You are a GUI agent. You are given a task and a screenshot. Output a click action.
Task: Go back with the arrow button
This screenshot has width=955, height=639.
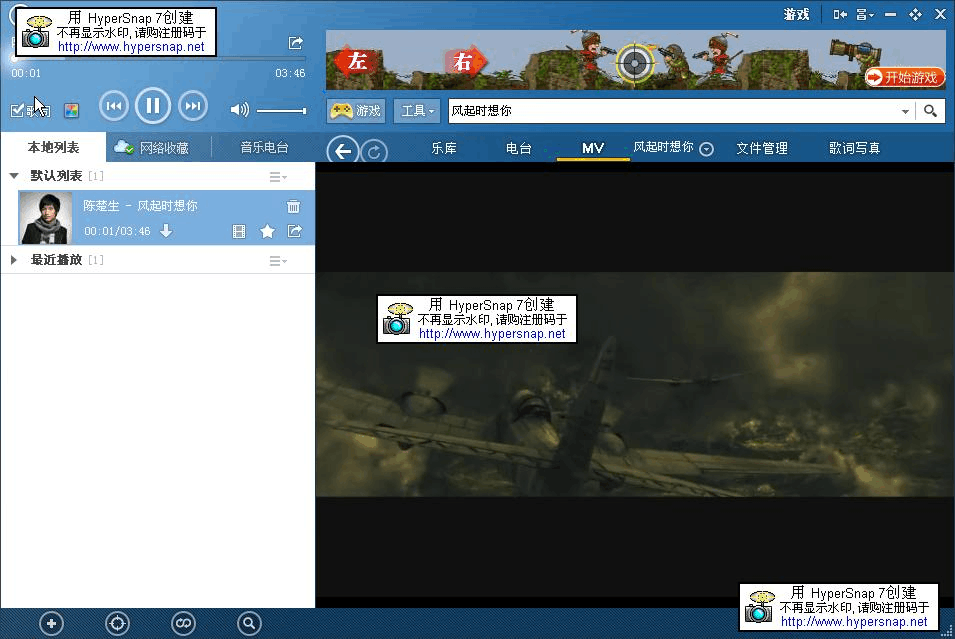[x=343, y=150]
